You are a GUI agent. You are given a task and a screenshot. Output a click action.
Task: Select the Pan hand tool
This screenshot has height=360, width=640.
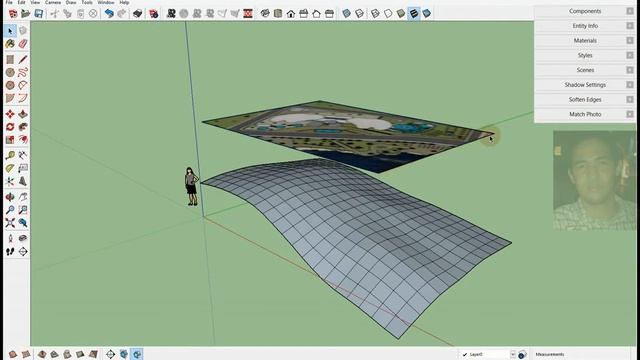coord(23,197)
